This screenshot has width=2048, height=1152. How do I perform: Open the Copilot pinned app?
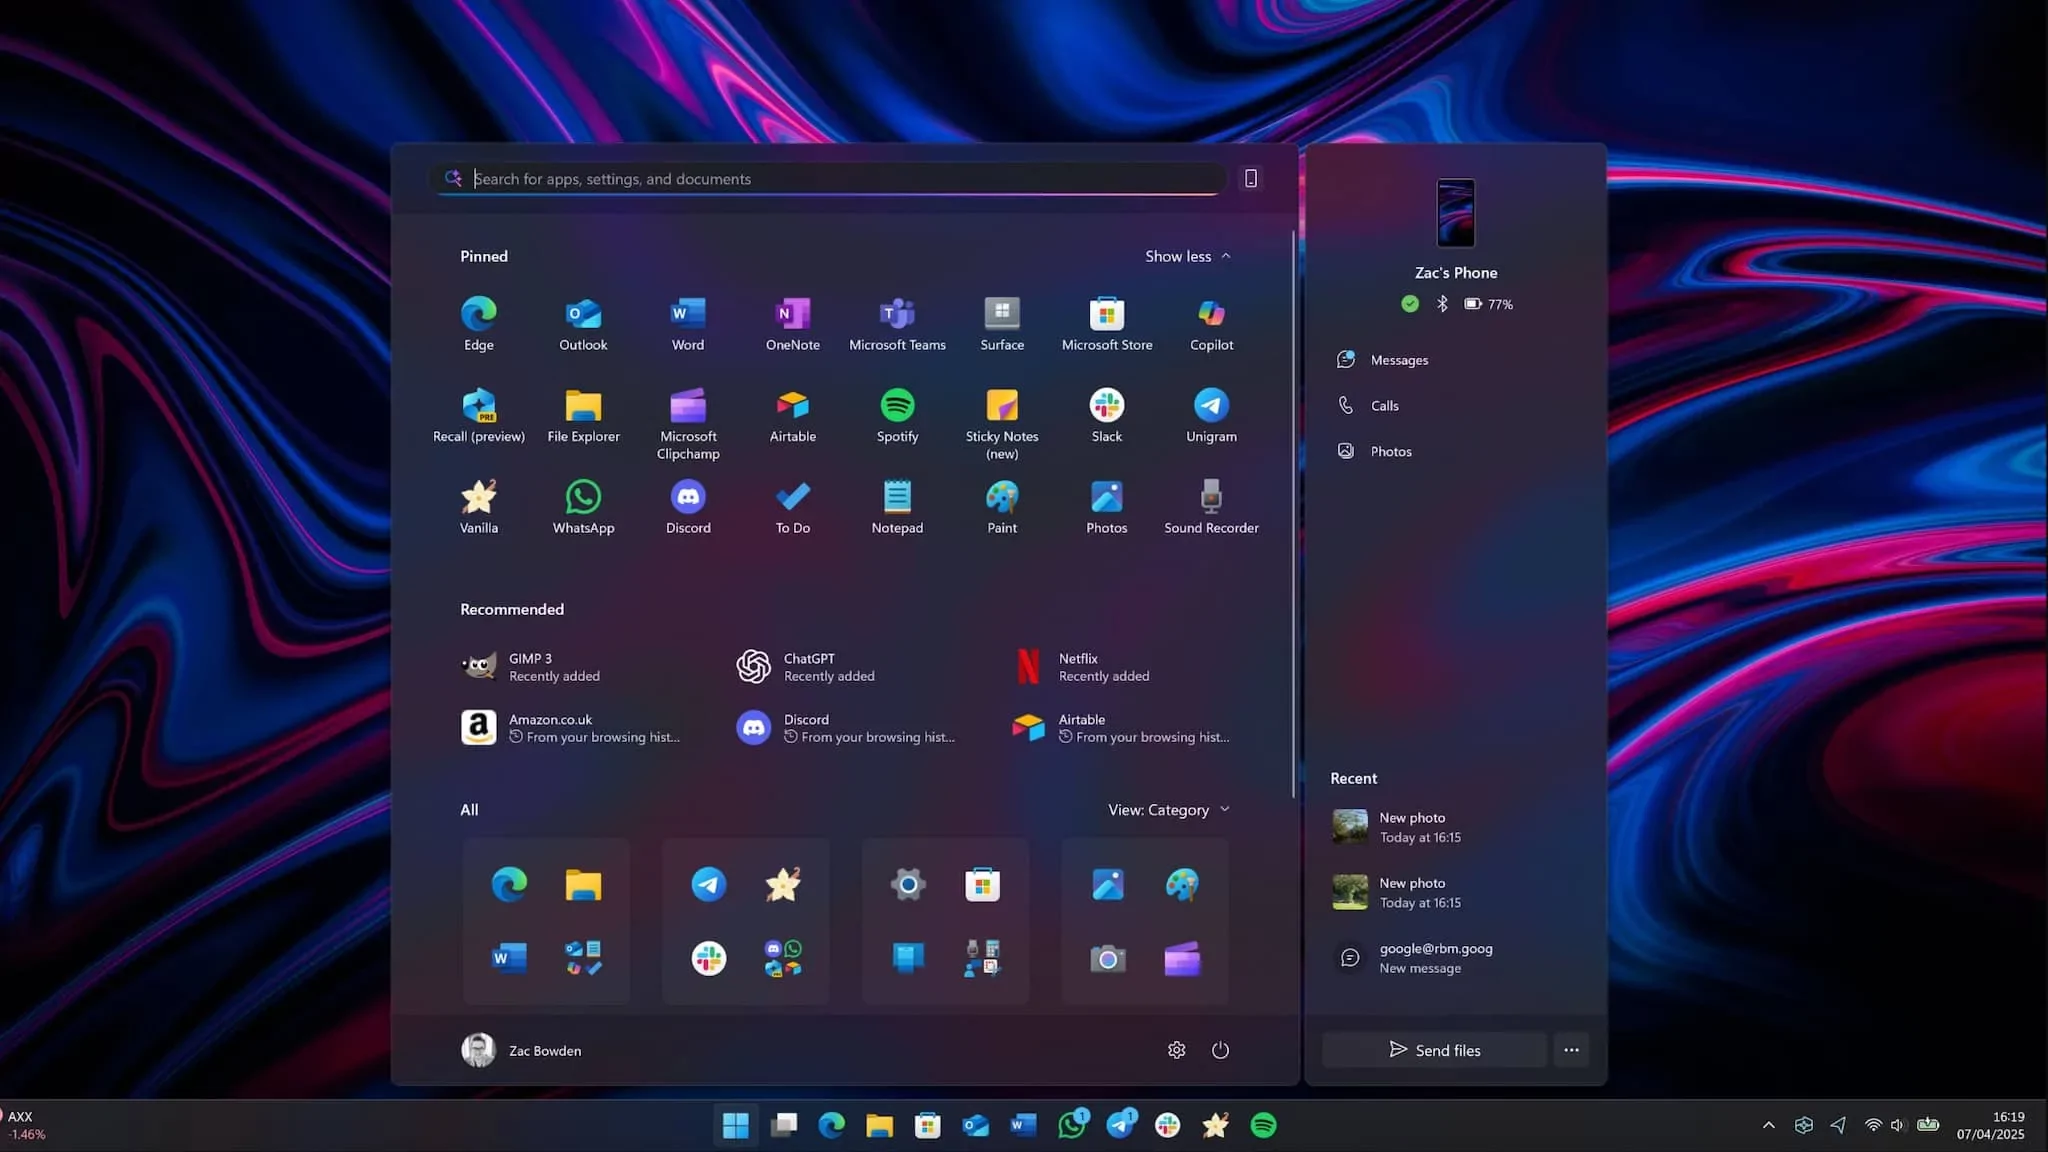(1211, 314)
